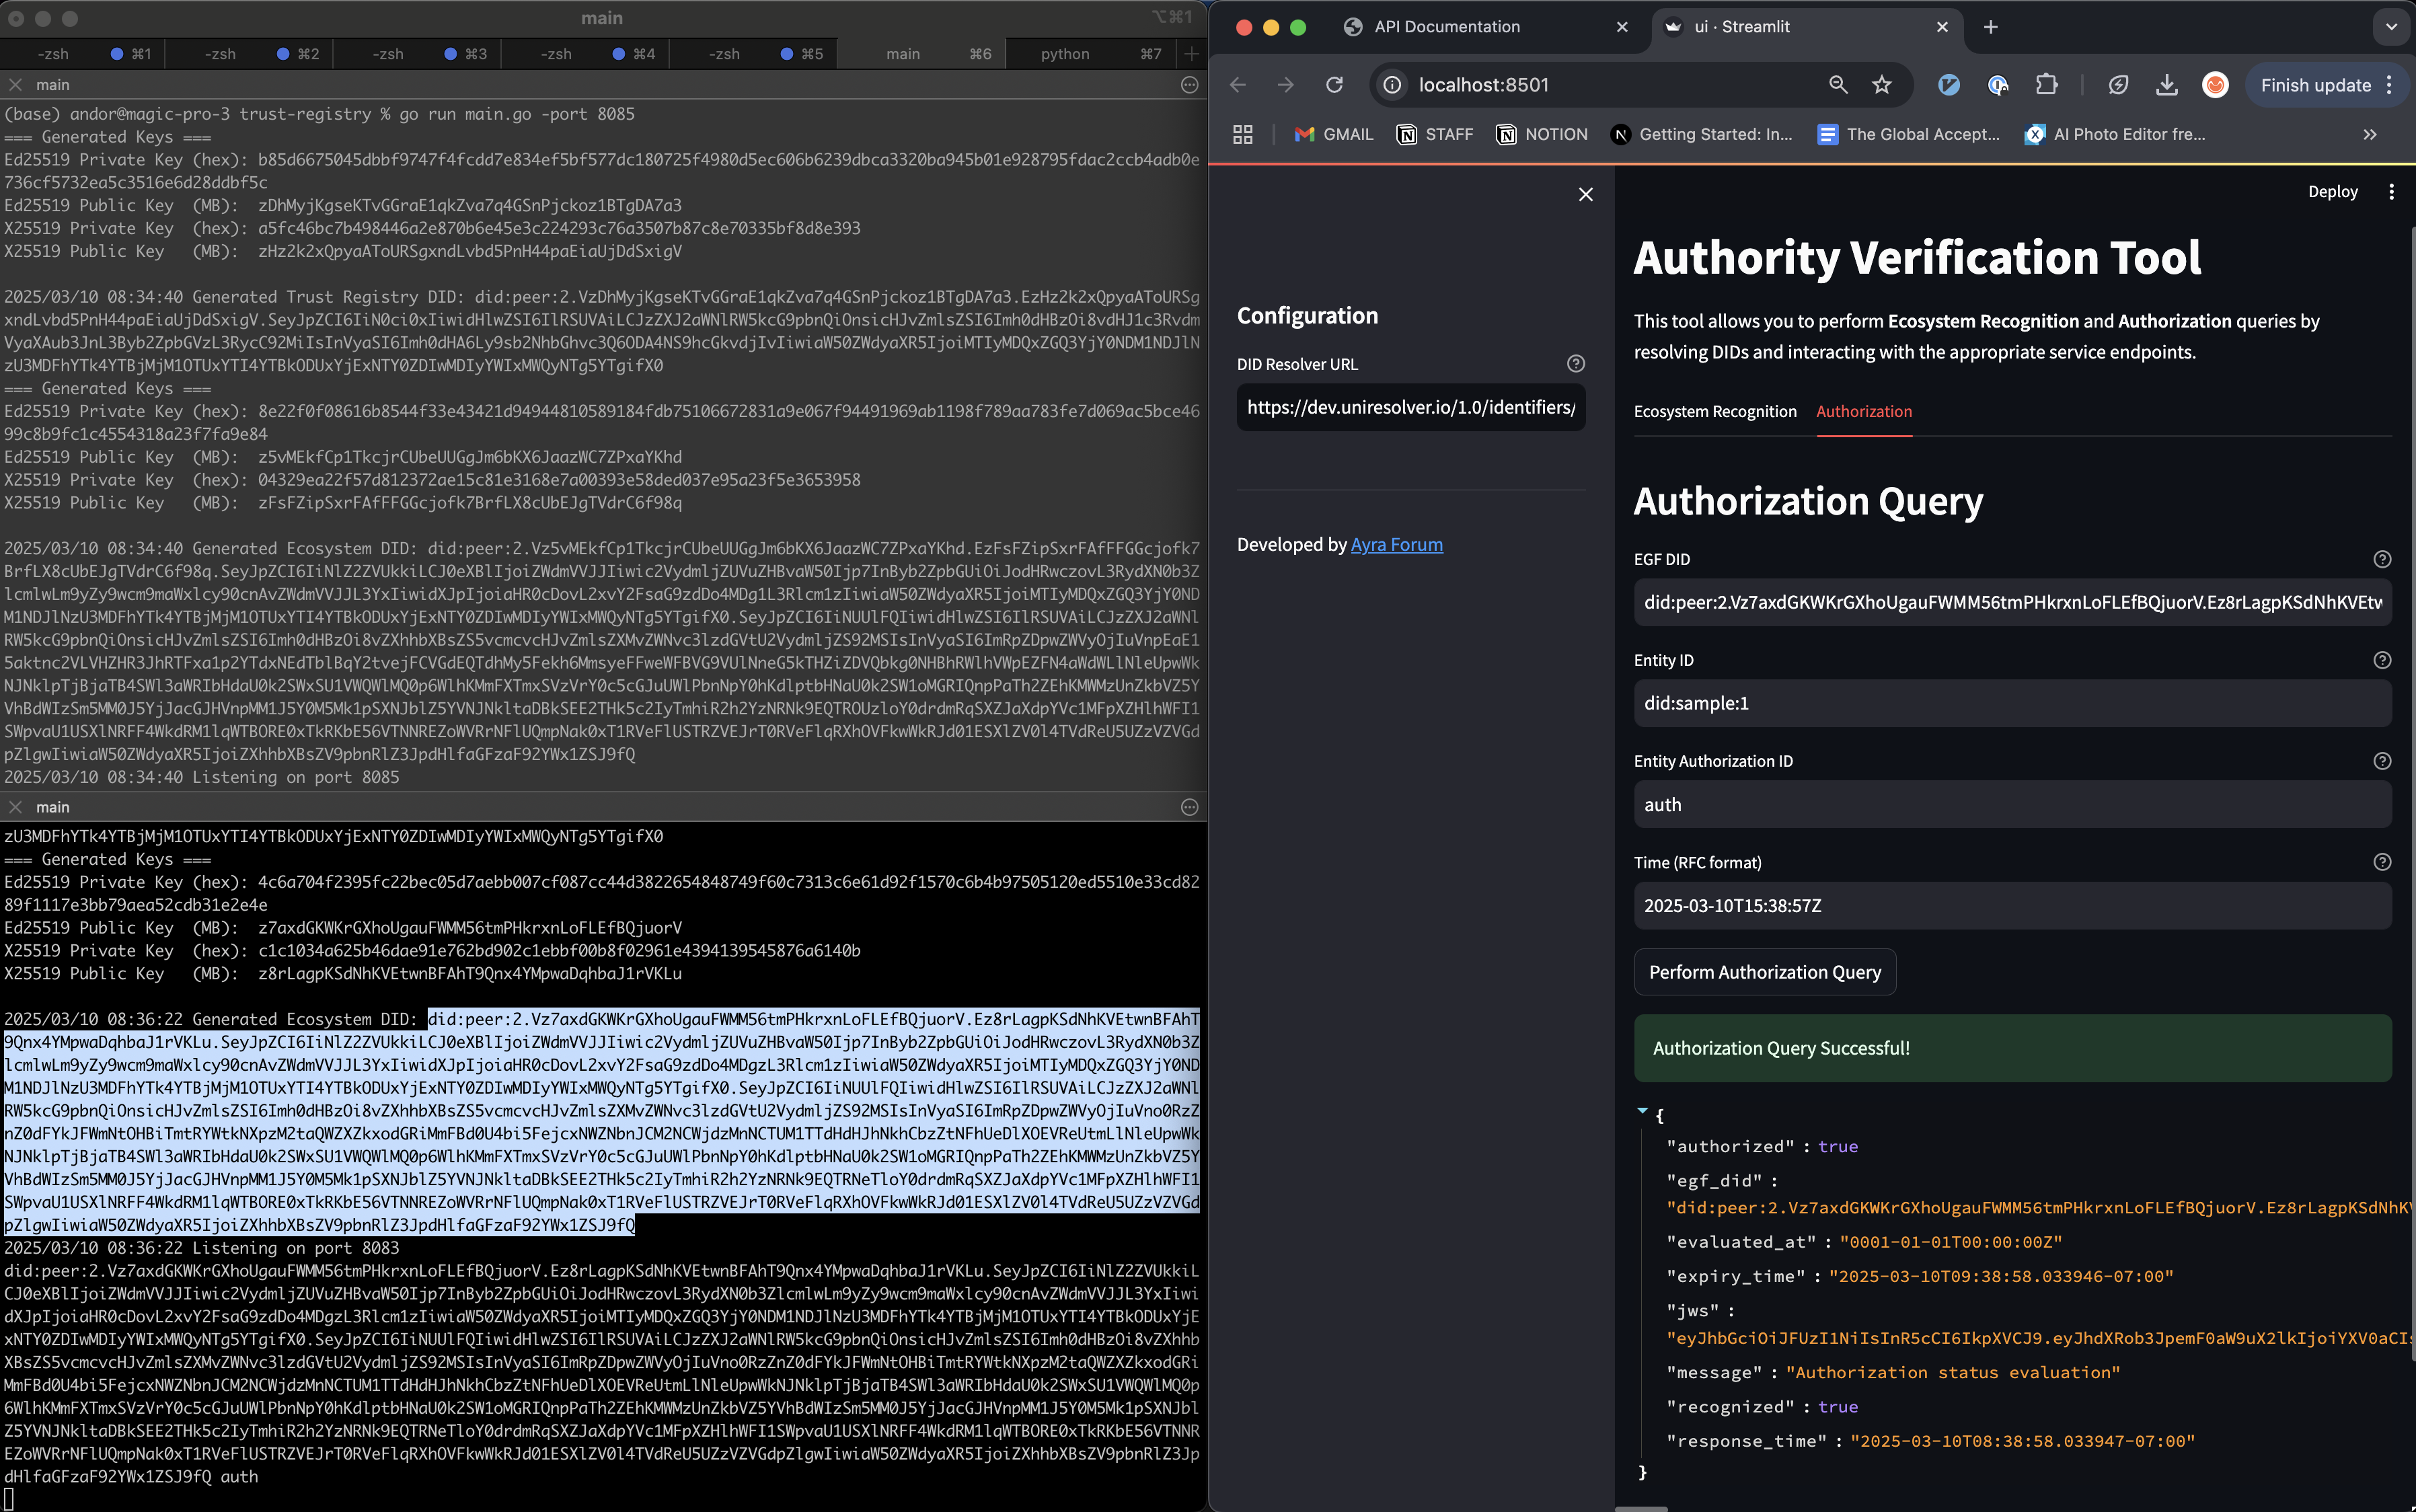Show help for Entity Authorization ID field
The height and width of the screenshot is (1512, 2416).
[x=2381, y=761]
